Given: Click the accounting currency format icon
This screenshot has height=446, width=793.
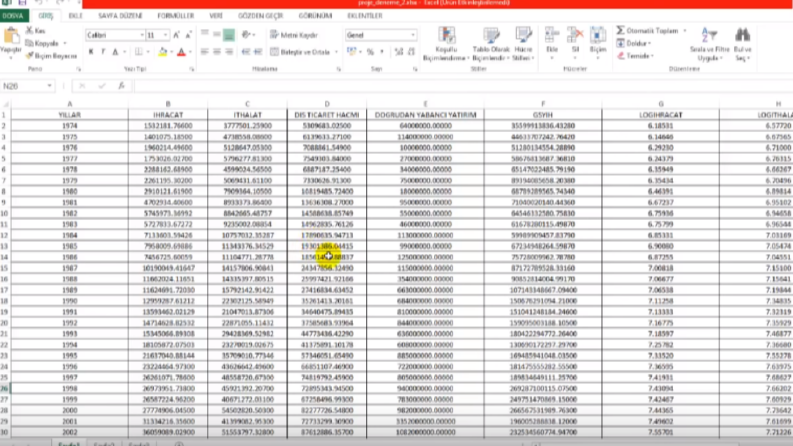Looking at the screenshot, I should pos(351,52).
